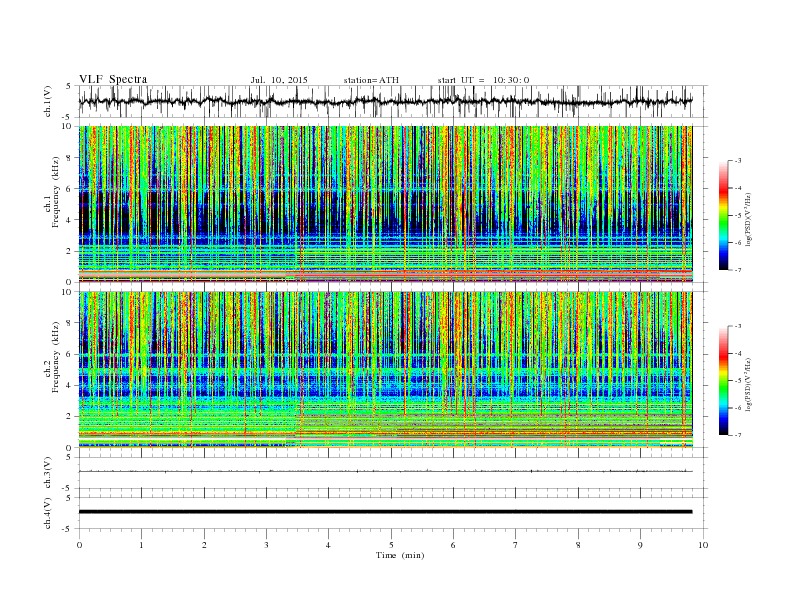
Task: Click the ch.1 voltage waveform trace
Action: (x=385, y=101)
